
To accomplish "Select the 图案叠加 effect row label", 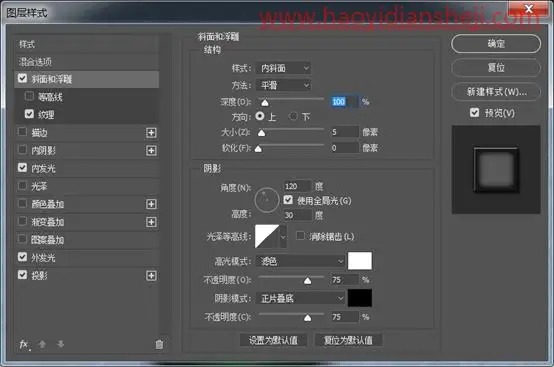I will 48,240.
